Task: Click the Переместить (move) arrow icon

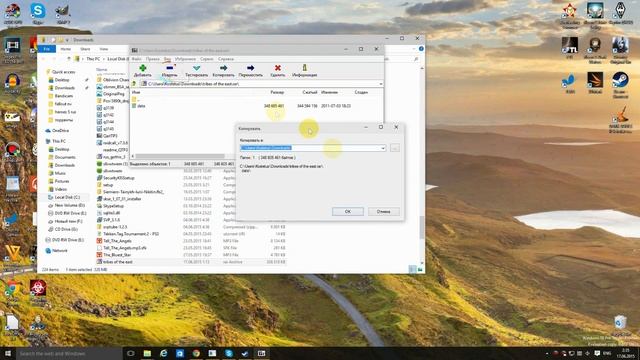Action: pyautogui.click(x=251, y=71)
